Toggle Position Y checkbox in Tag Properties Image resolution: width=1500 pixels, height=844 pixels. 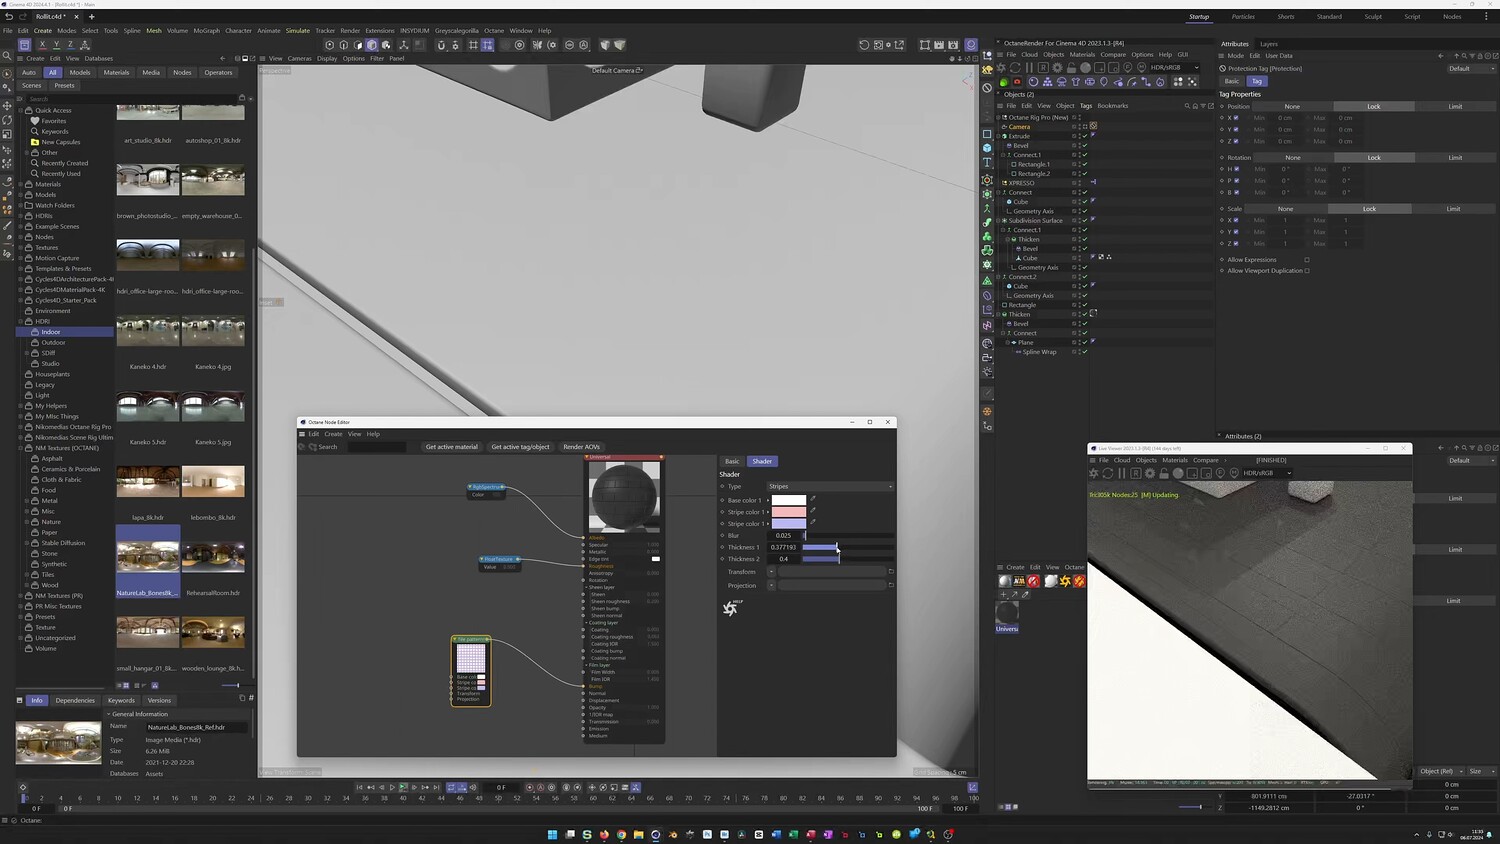point(1236,129)
